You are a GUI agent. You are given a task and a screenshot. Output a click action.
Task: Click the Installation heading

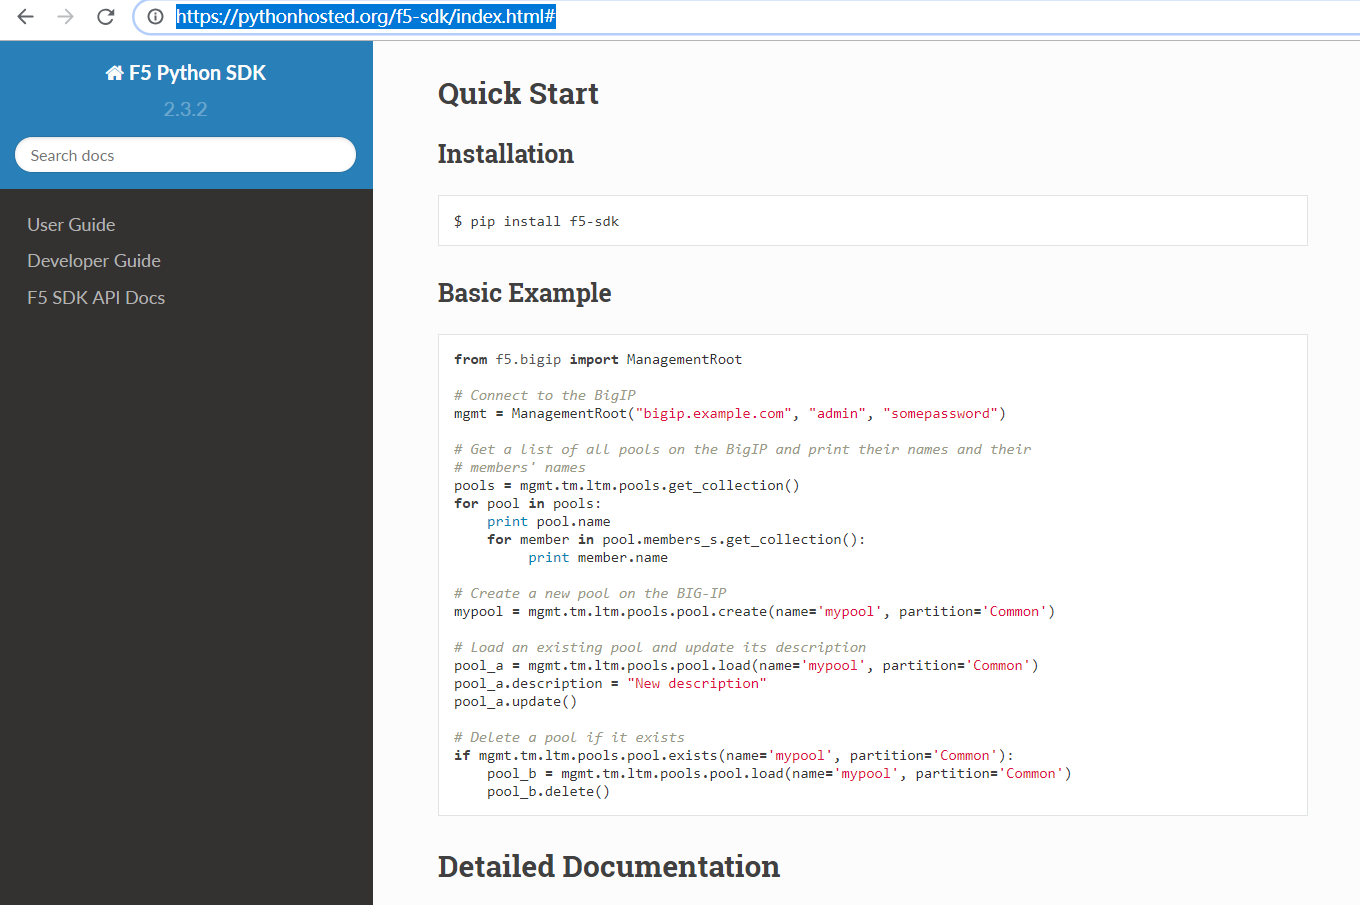pyautogui.click(x=506, y=154)
